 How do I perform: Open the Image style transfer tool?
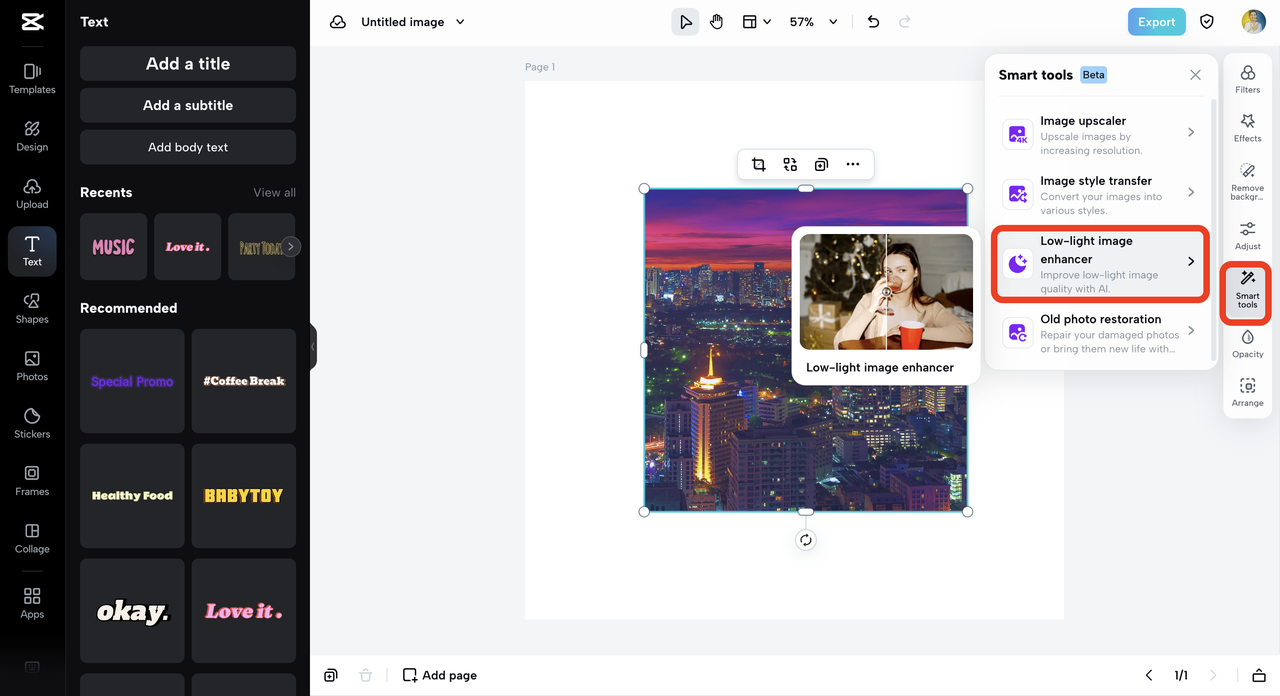point(1099,194)
